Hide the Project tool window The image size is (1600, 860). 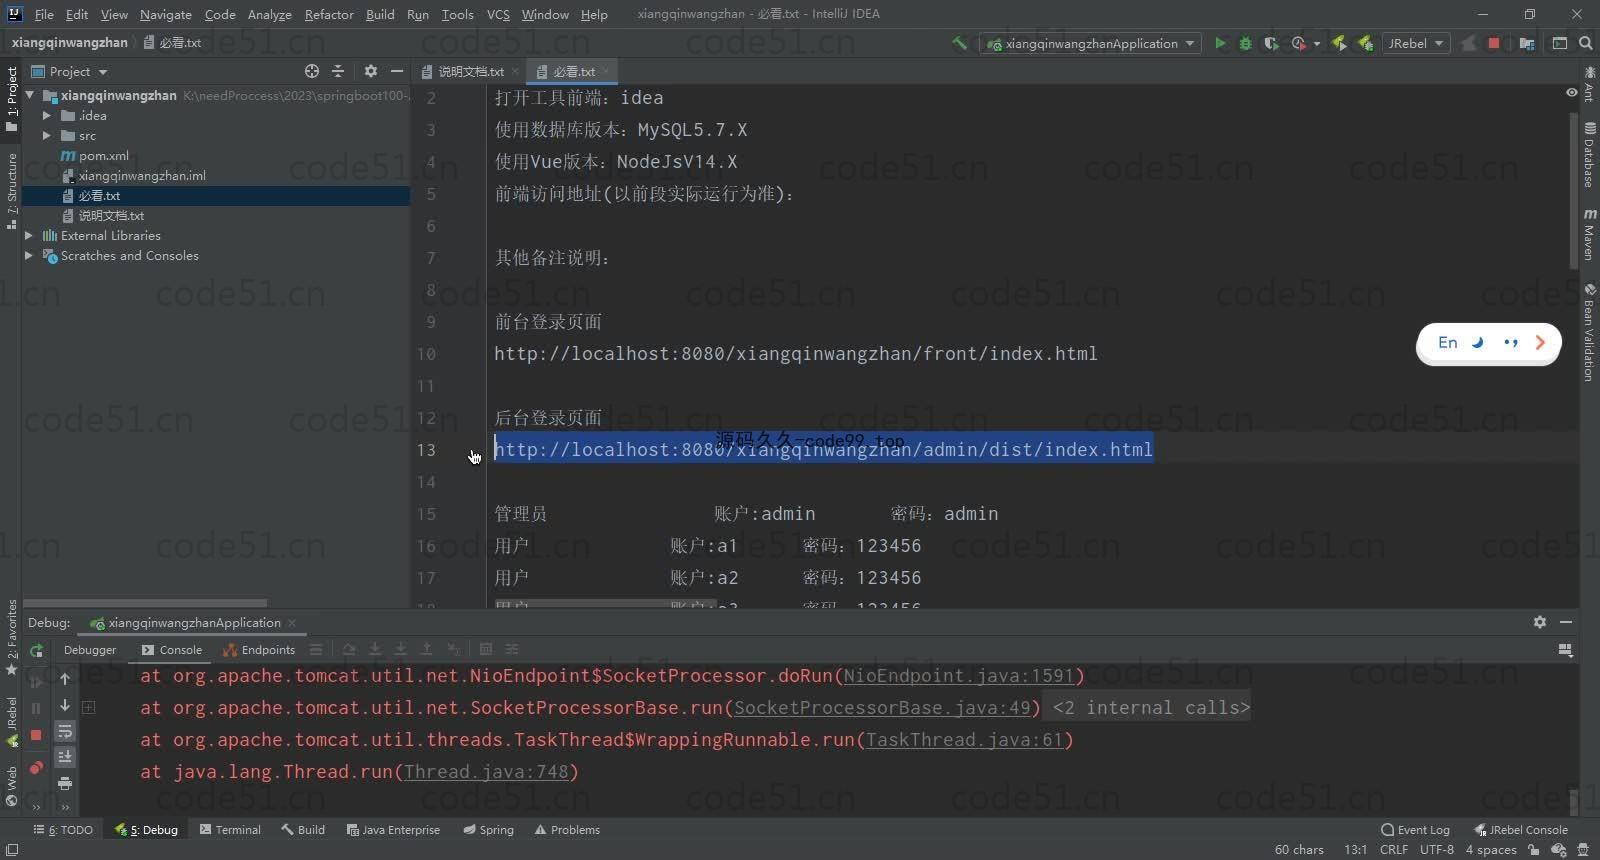[397, 71]
